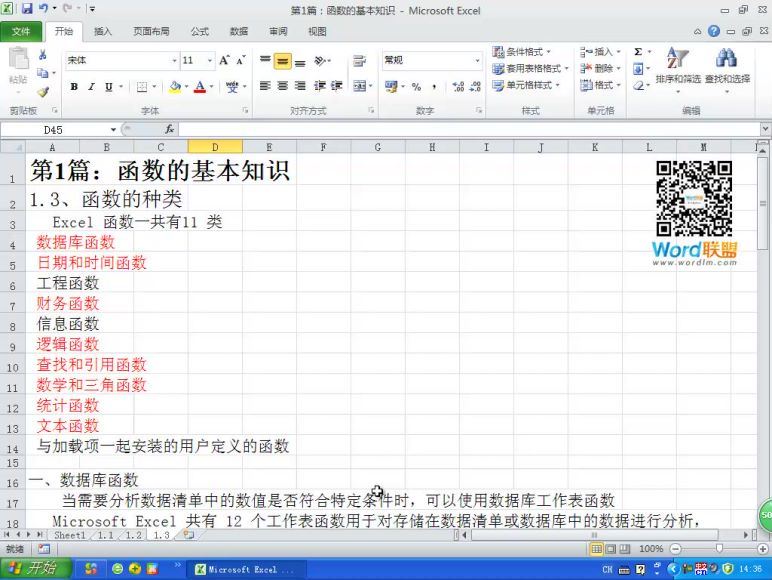Adjust the zoom slider handle
Image resolution: width=772 pixels, height=580 pixels.
[x=719, y=548]
